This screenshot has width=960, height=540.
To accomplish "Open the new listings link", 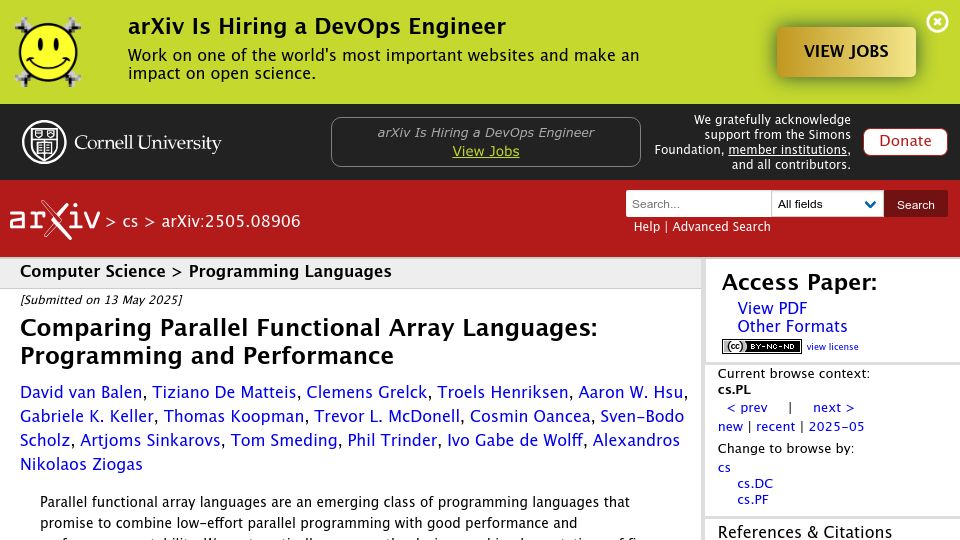I will point(730,427).
